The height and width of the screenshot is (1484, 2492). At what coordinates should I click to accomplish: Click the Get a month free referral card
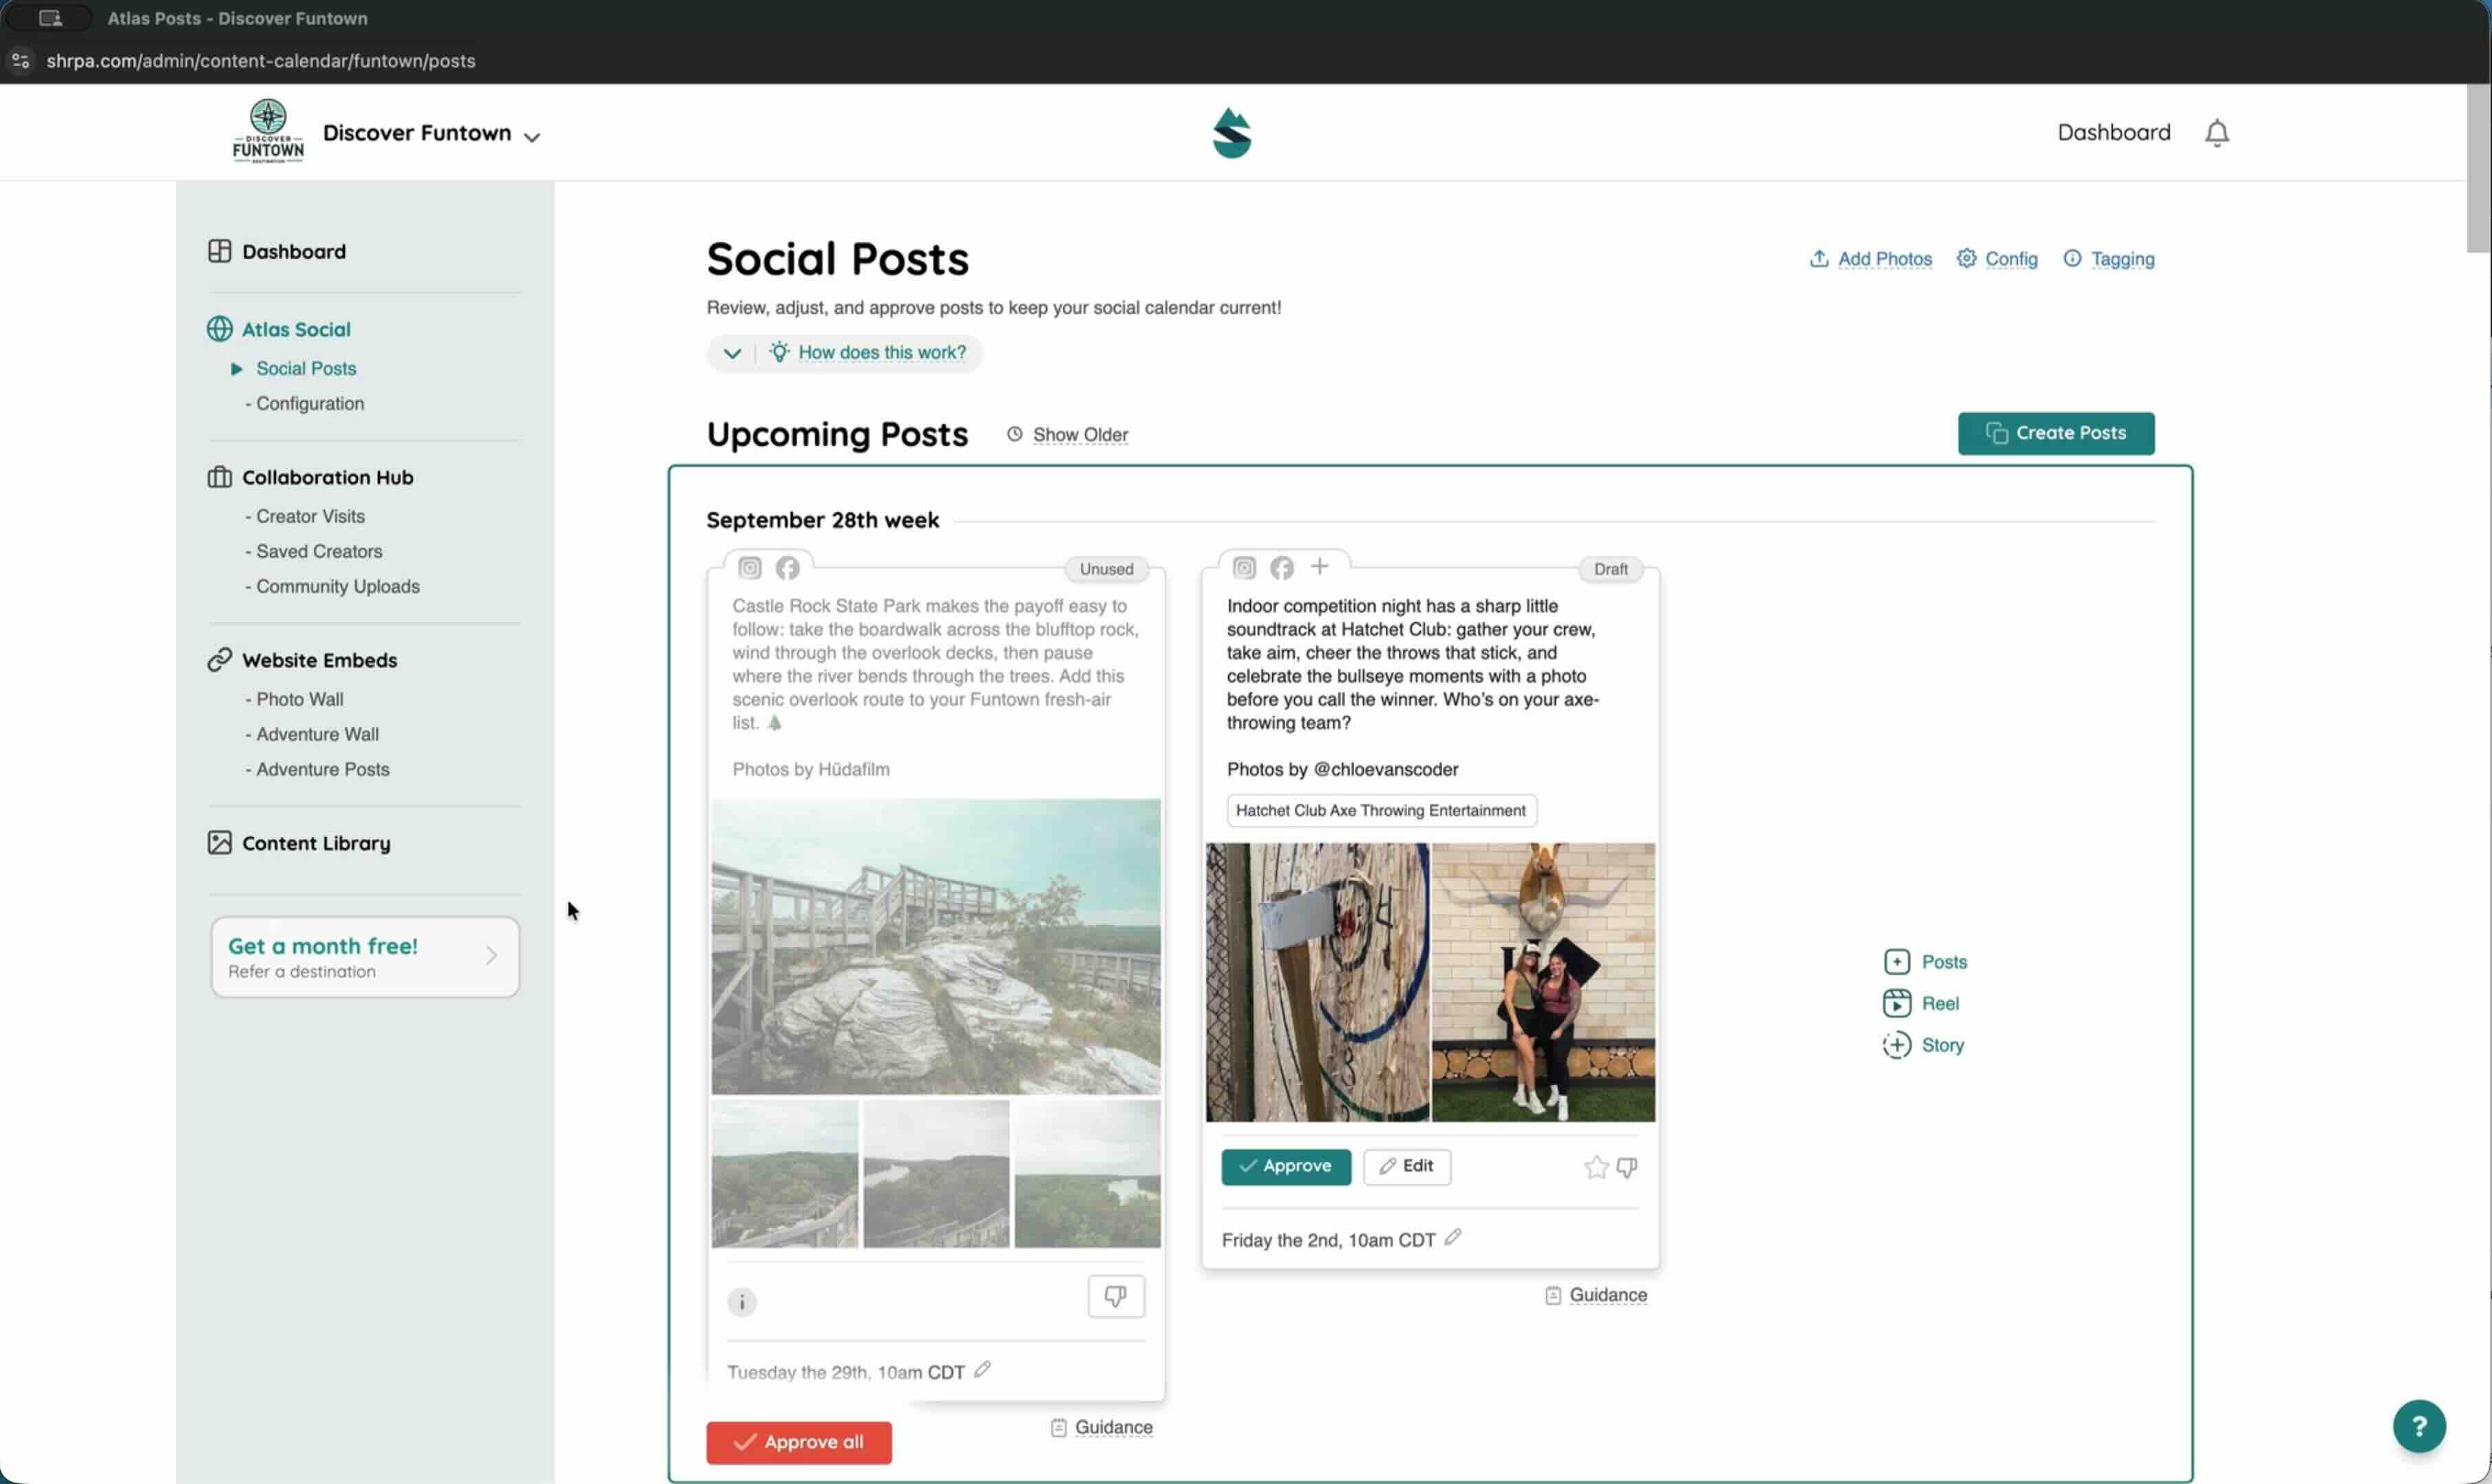[x=365, y=957]
